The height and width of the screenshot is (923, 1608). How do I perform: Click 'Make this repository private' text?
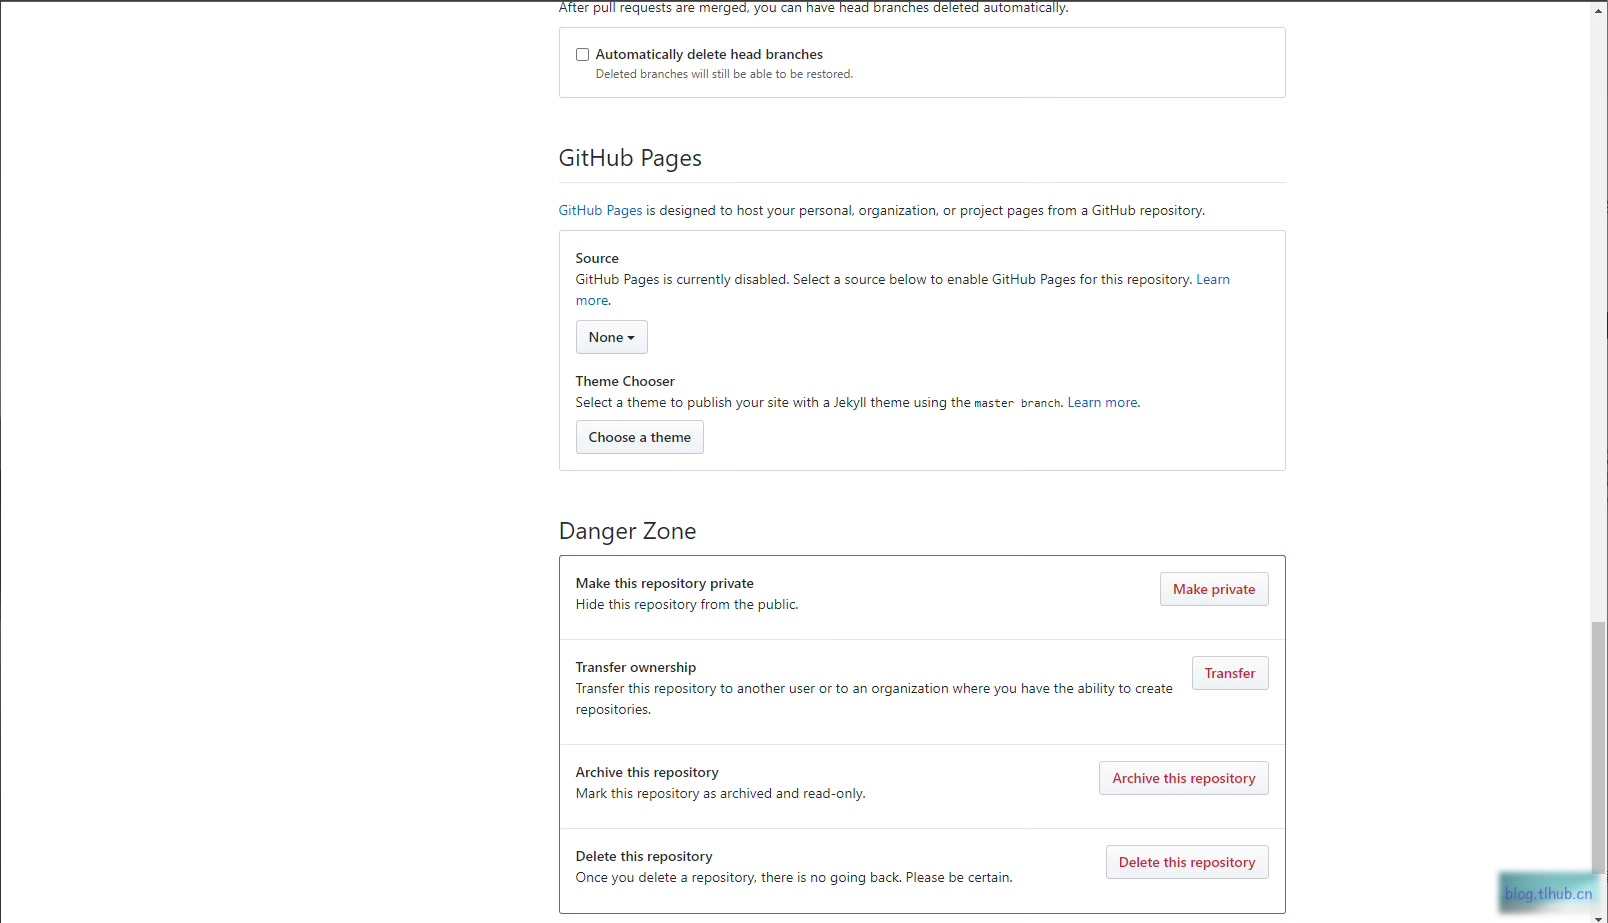[665, 583]
